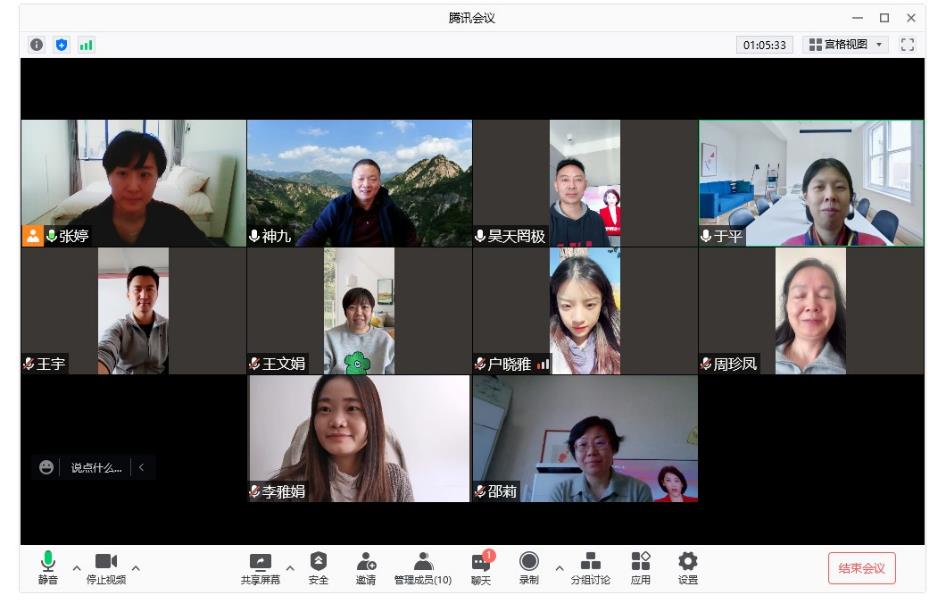The width and height of the screenshot is (946, 612).
Task: Open the meeting info icon
Action: coord(37,45)
